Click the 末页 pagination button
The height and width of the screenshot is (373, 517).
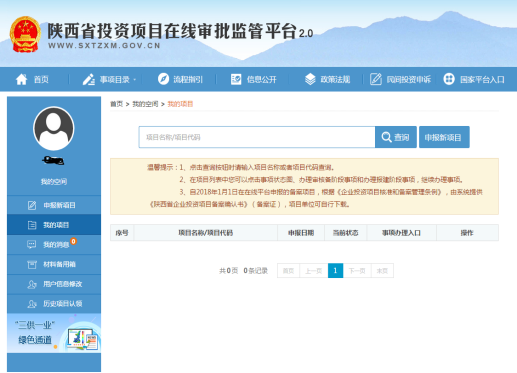coord(382,271)
